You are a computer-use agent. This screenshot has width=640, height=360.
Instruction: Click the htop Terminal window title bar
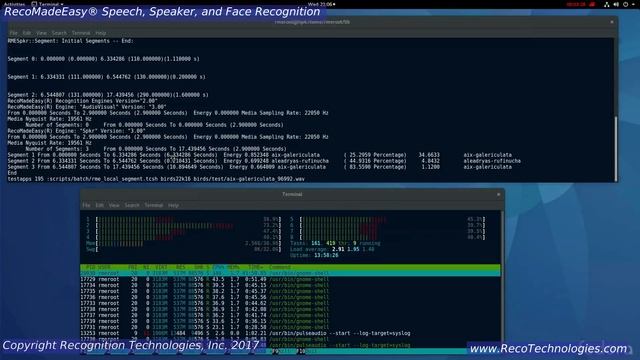pos(292,194)
